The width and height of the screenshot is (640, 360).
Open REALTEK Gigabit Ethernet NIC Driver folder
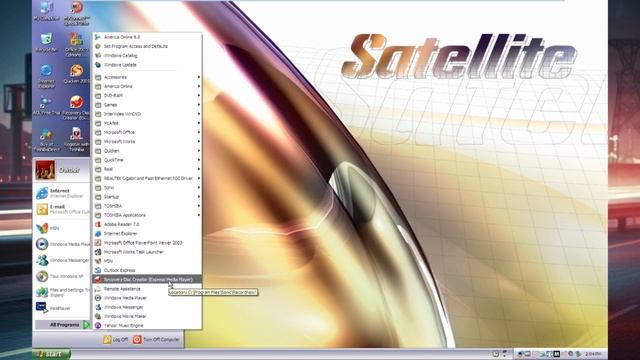pos(147,178)
